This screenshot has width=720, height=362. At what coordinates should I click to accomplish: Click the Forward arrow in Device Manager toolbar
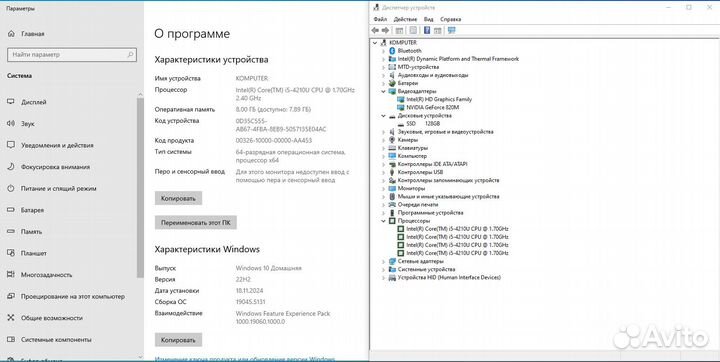(x=385, y=30)
